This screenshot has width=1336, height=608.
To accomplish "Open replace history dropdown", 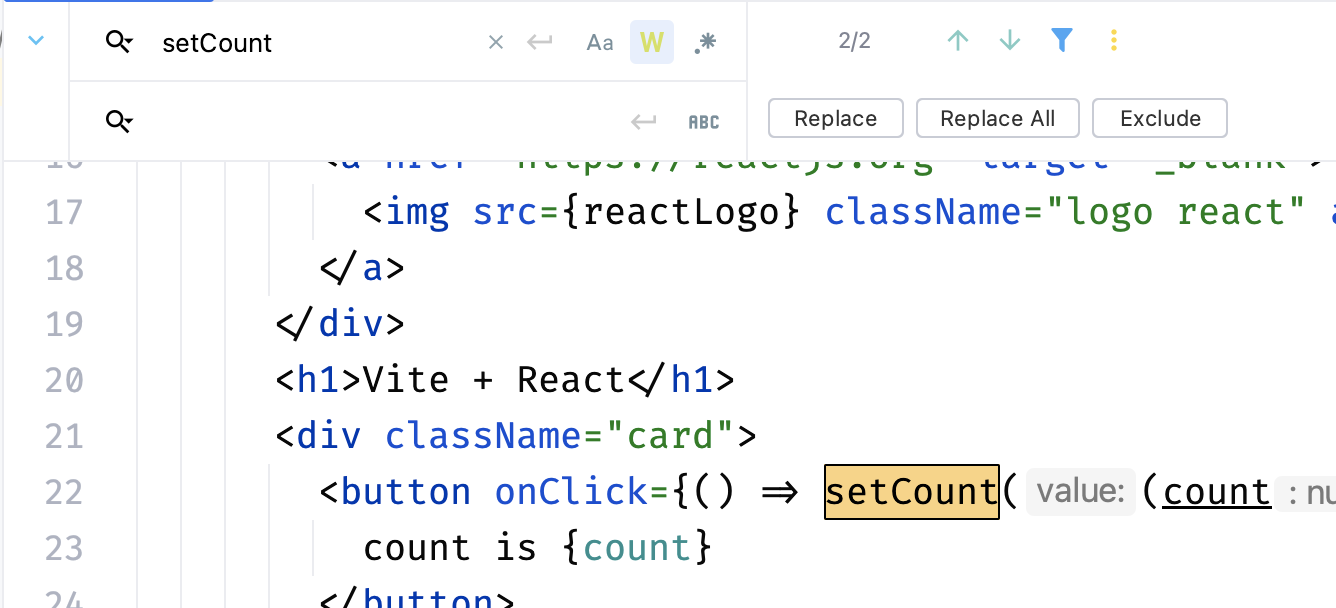I will 119,122.
